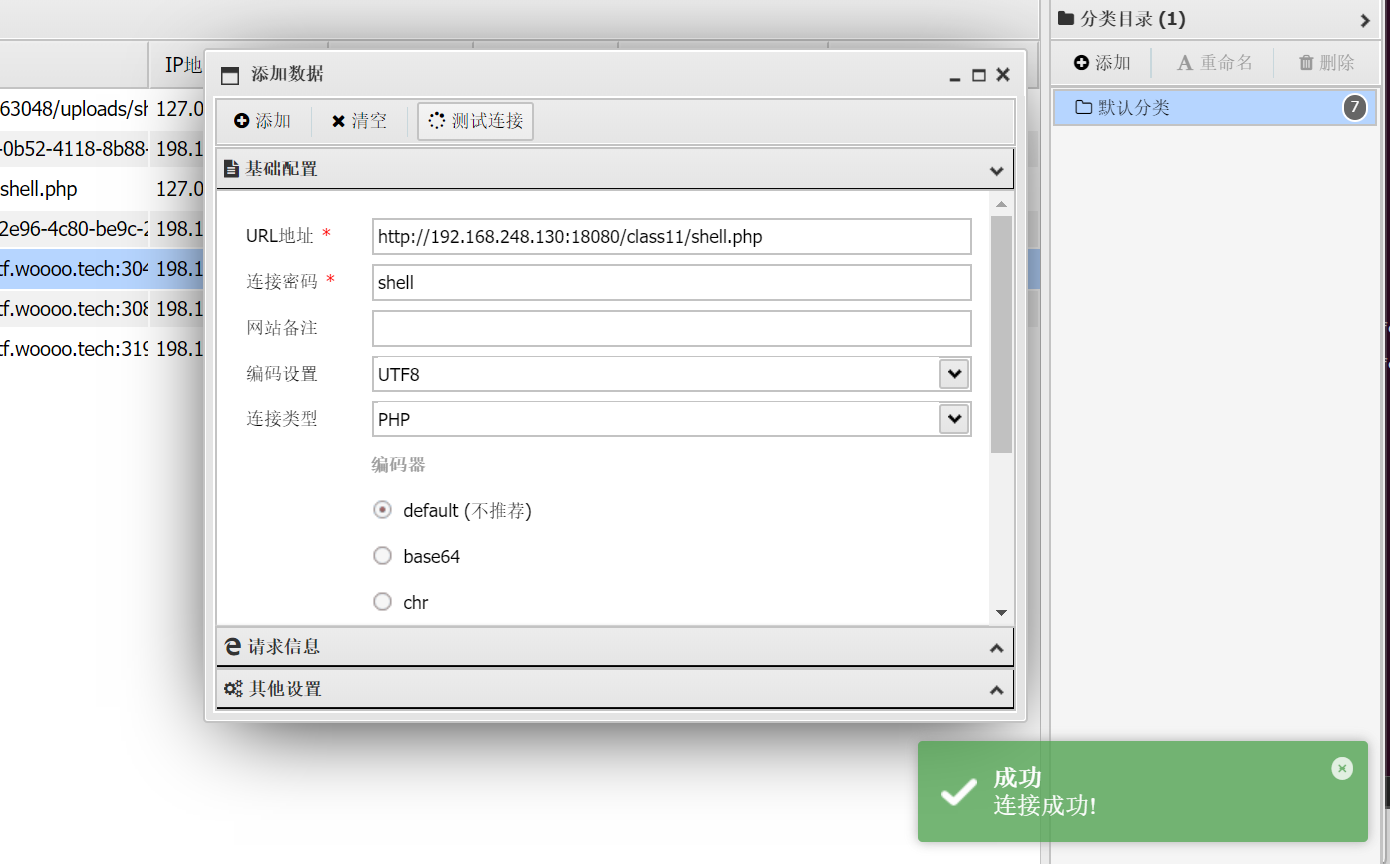
Task: Click the 添加 category plus icon
Action: [x=1081, y=63]
